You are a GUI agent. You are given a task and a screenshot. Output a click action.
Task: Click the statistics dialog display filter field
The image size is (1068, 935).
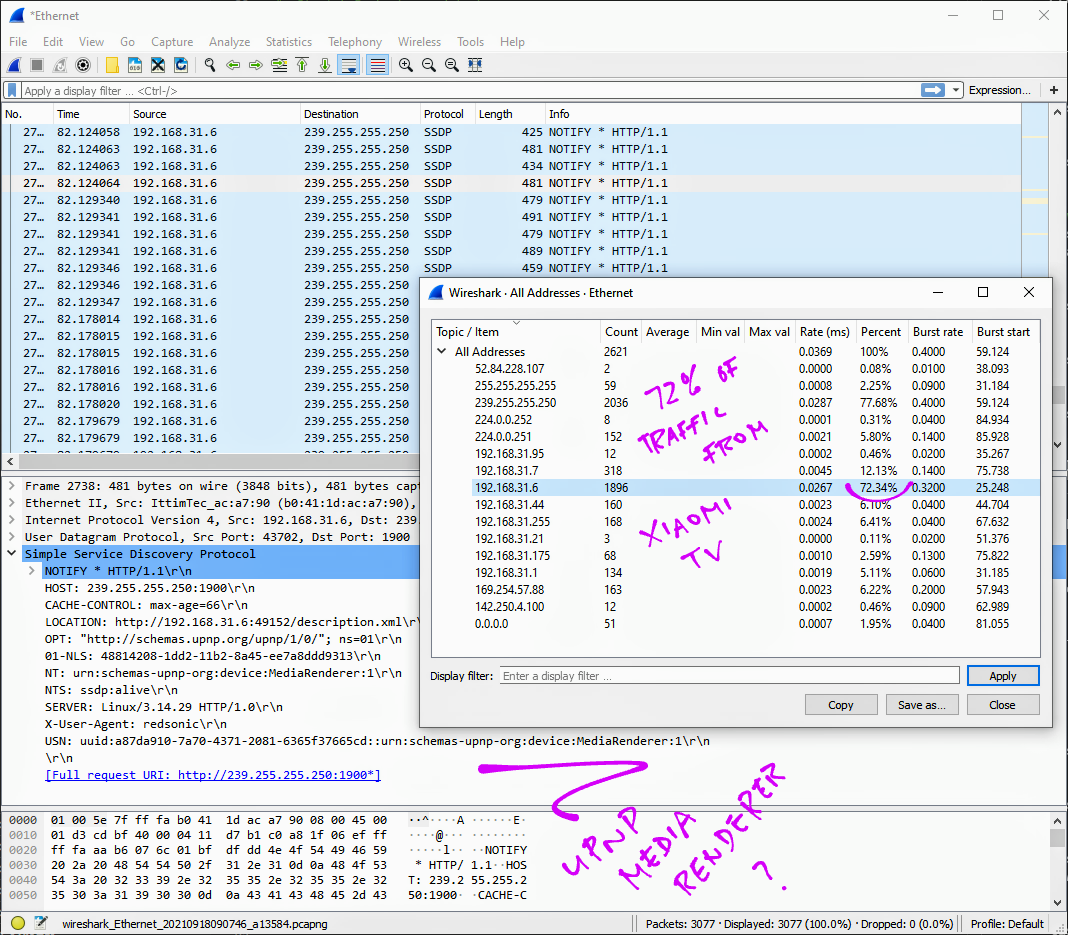[x=729, y=676]
